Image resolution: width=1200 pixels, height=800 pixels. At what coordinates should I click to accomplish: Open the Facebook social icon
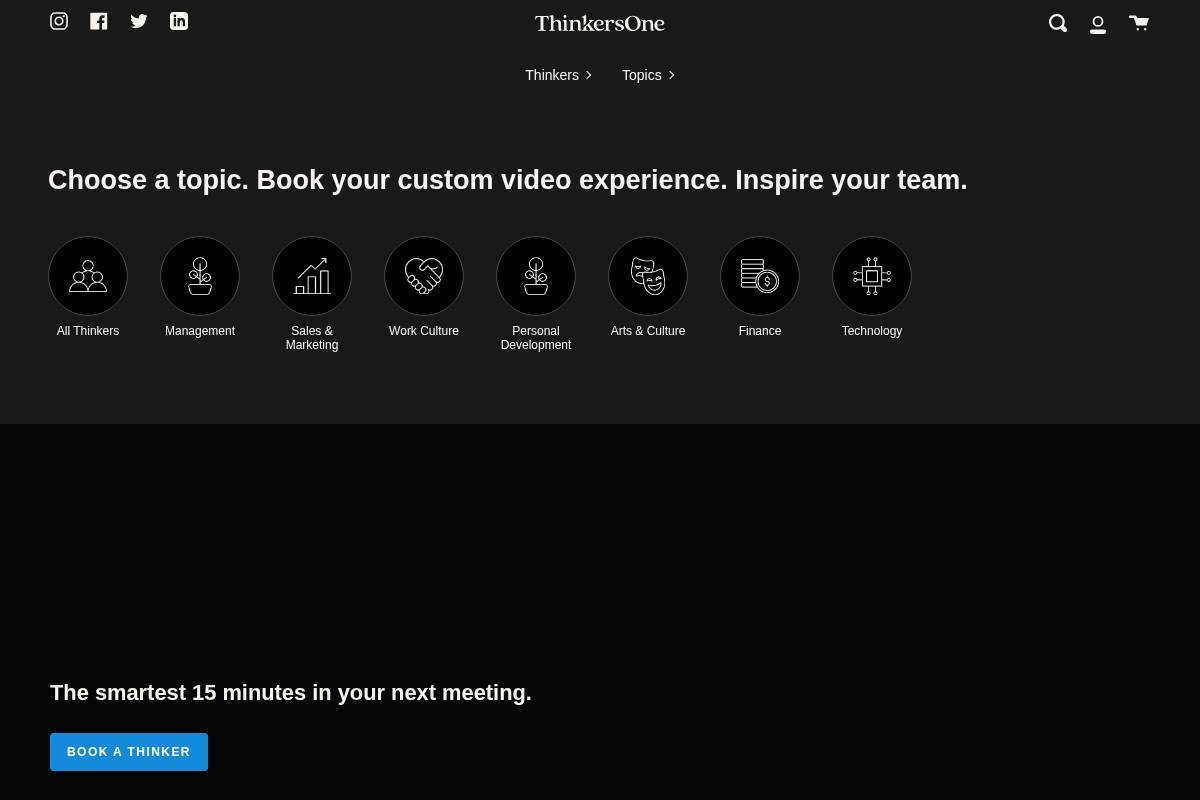99,21
